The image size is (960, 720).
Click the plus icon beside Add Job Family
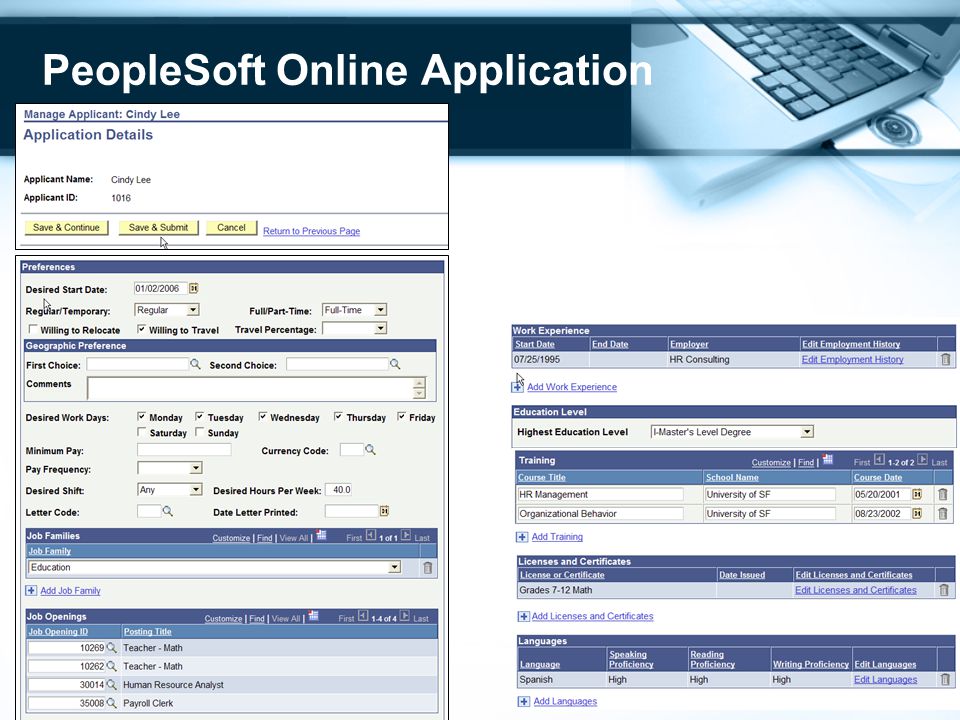pos(31,591)
